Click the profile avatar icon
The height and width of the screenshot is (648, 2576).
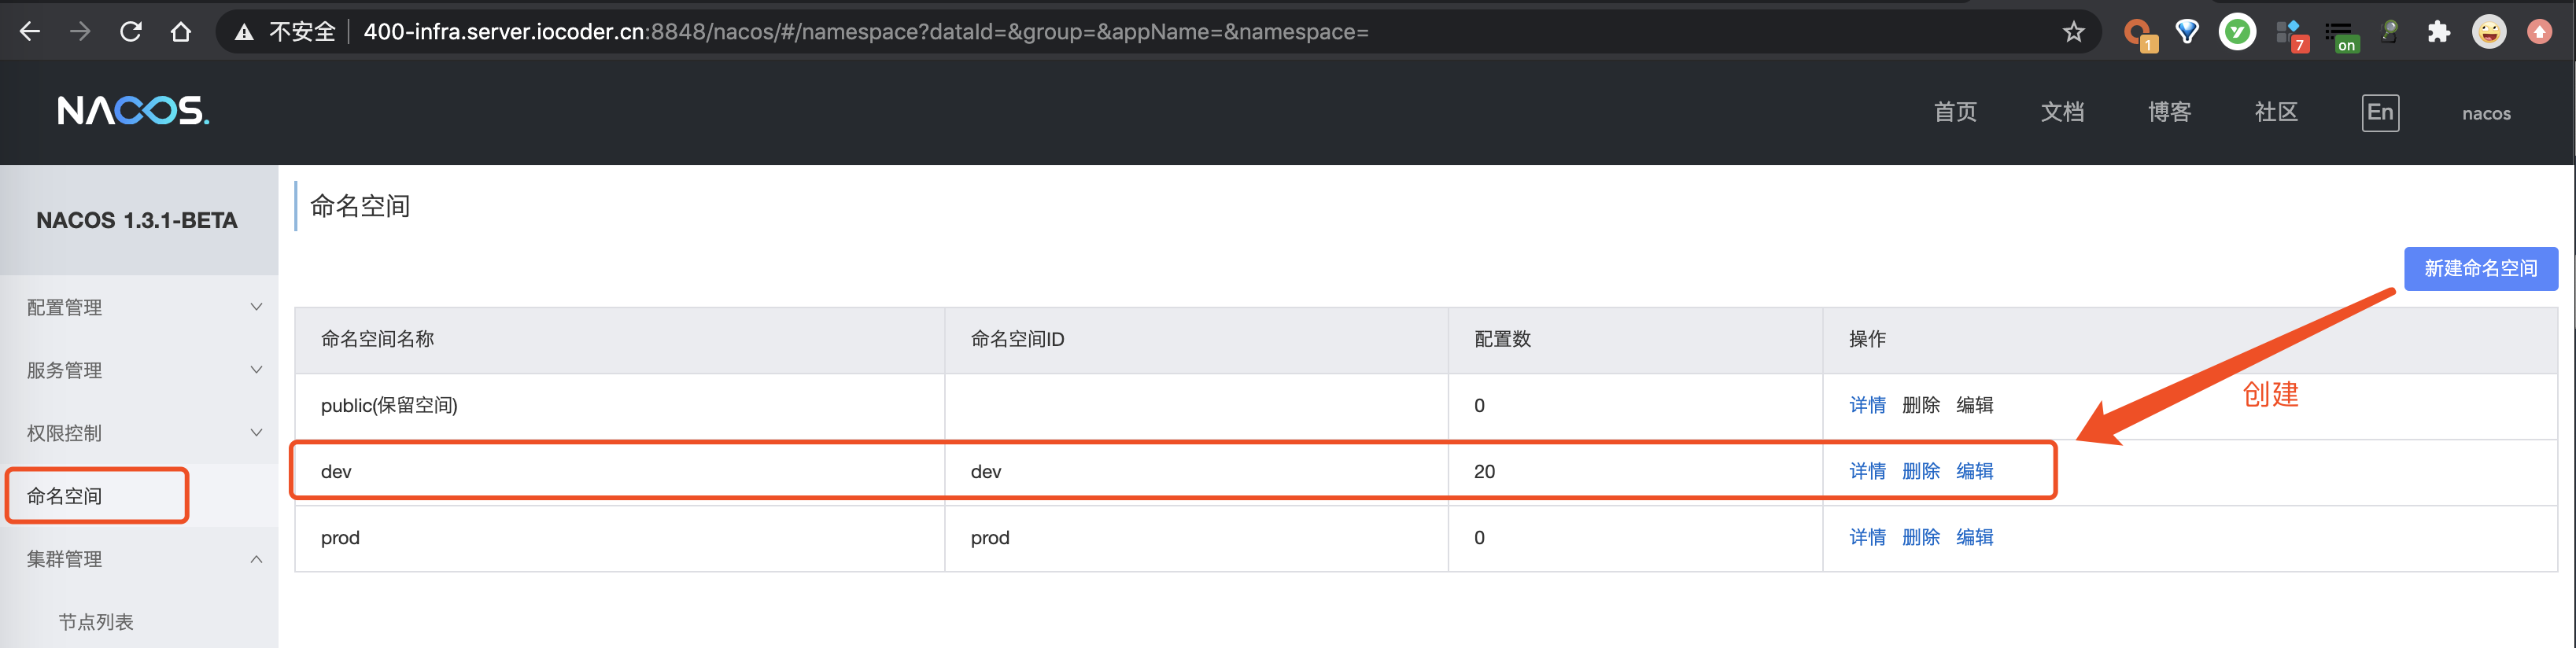pos(2488,32)
